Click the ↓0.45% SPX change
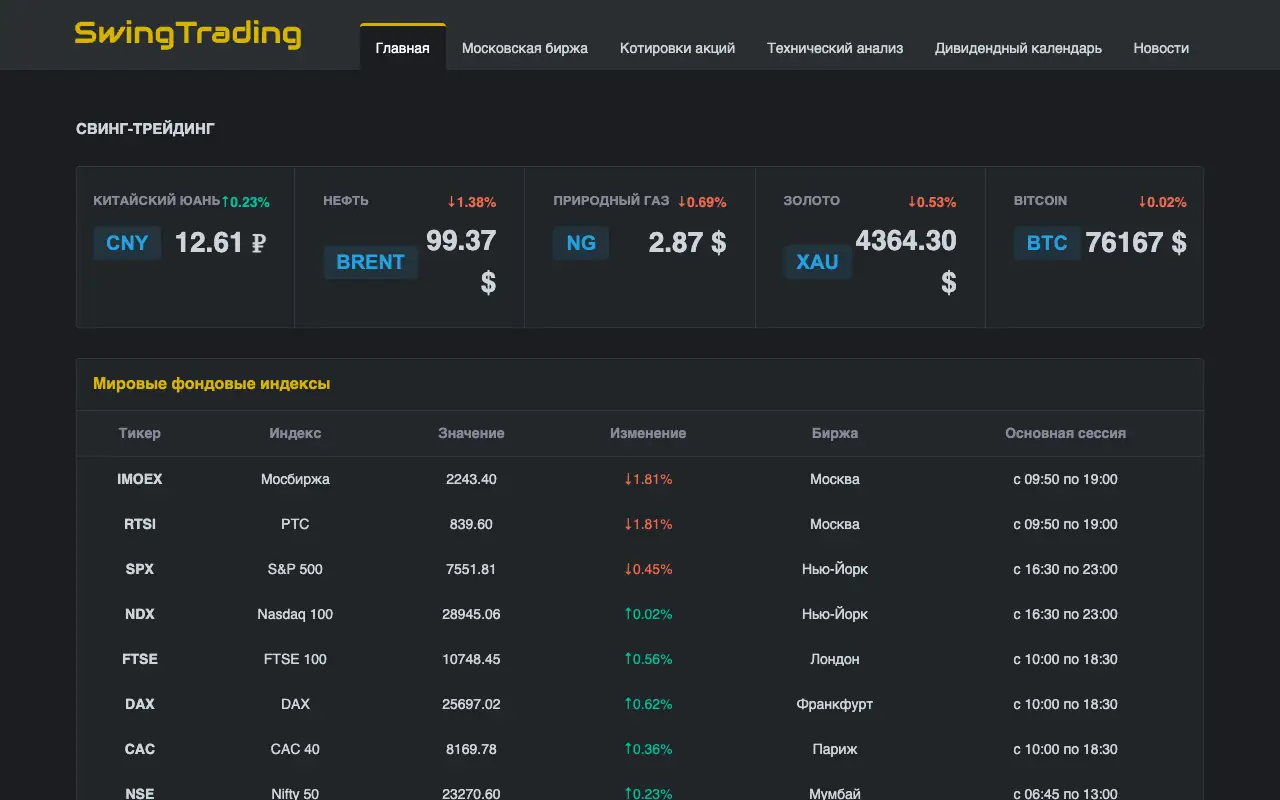1280x800 pixels. pos(648,569)
